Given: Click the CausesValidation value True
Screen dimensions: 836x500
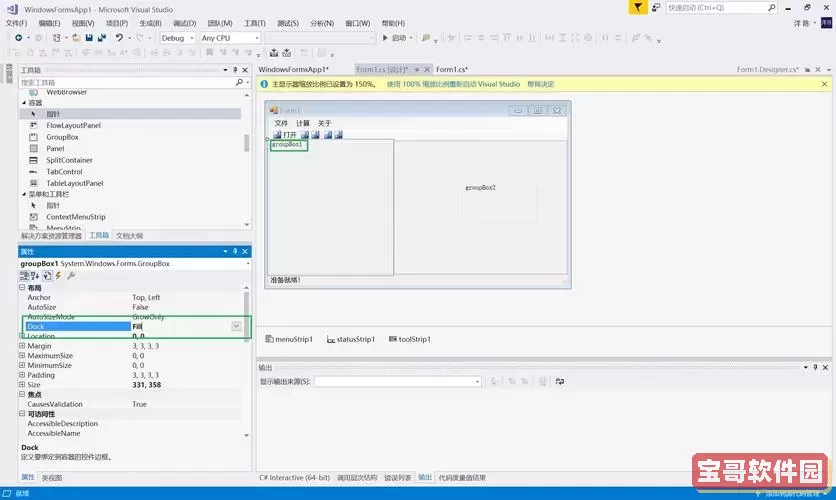Looking at the screenshot, I should [139, 404].
